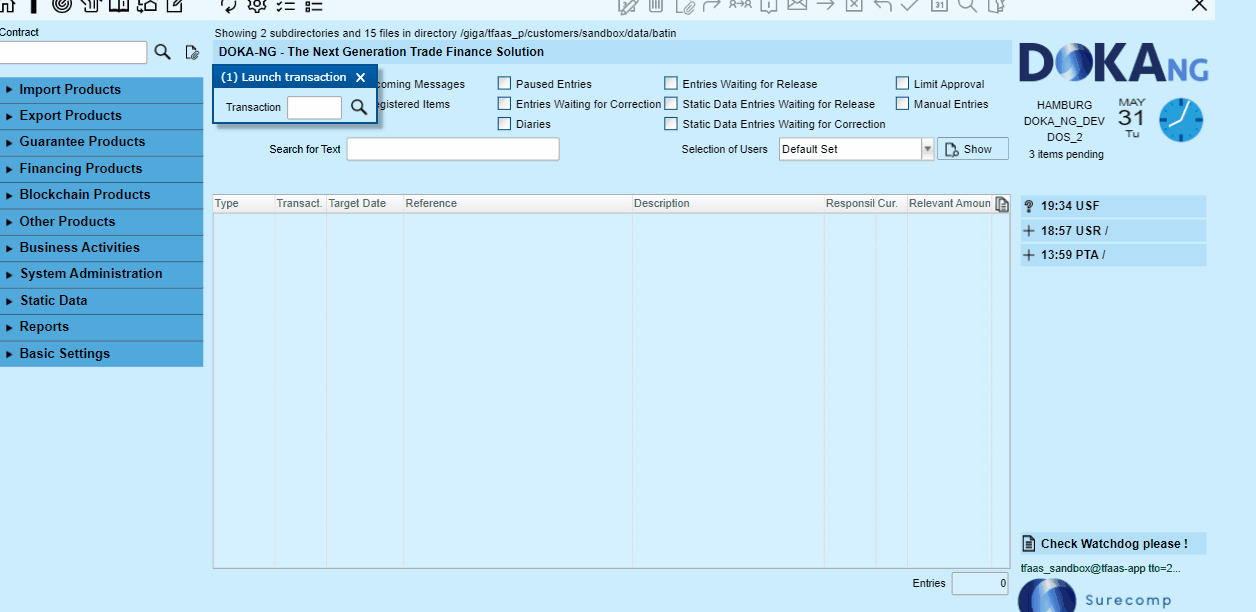Expand the Import Products menu
This screenshot has height=612, width=1256.
pyautogui.click(x=101, y=89)
